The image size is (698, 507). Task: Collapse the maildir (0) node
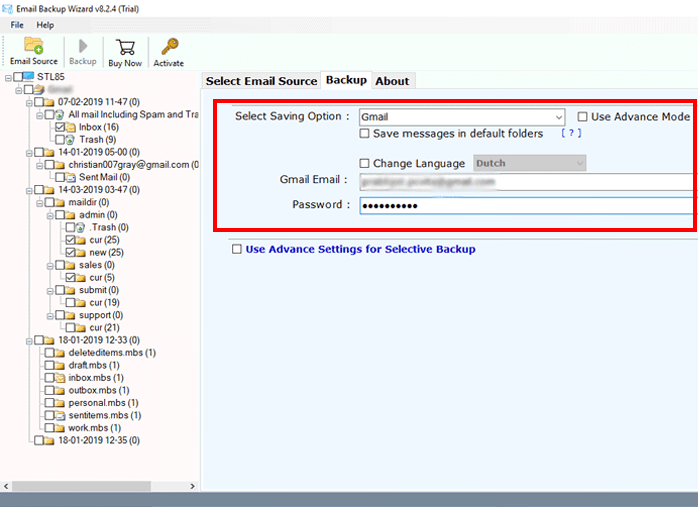pyautogui.click(x=40, y=203)
